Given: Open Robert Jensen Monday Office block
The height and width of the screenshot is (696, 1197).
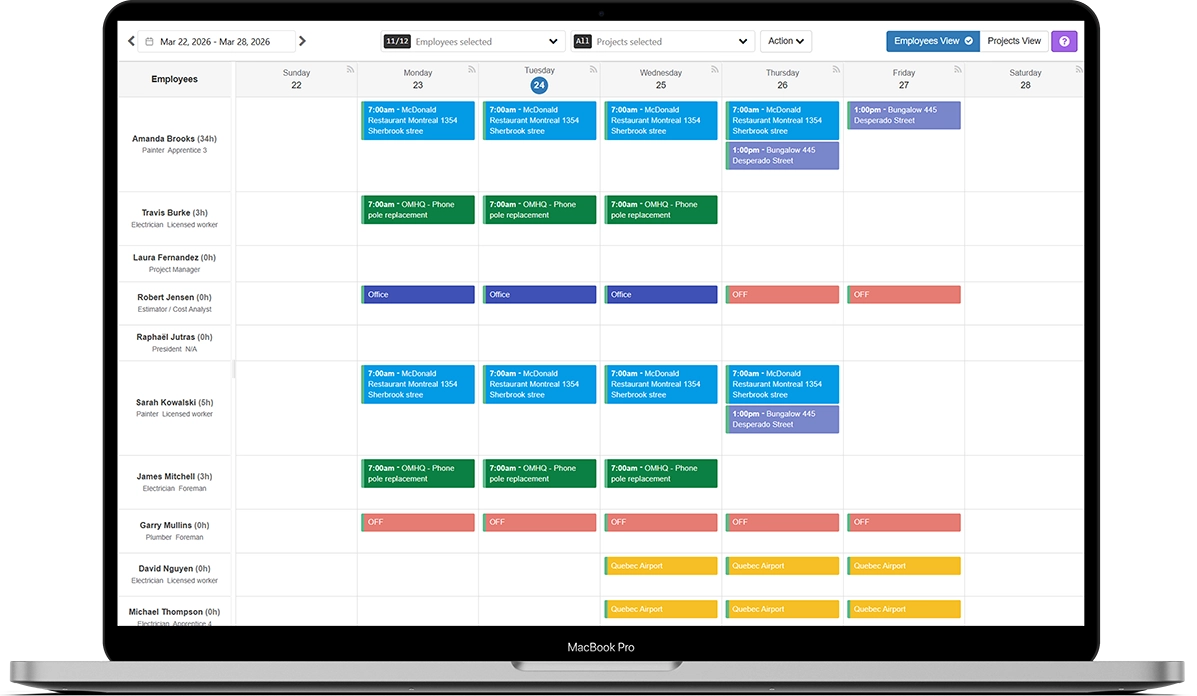Looking at the screenshot, I should pos(418,295).
